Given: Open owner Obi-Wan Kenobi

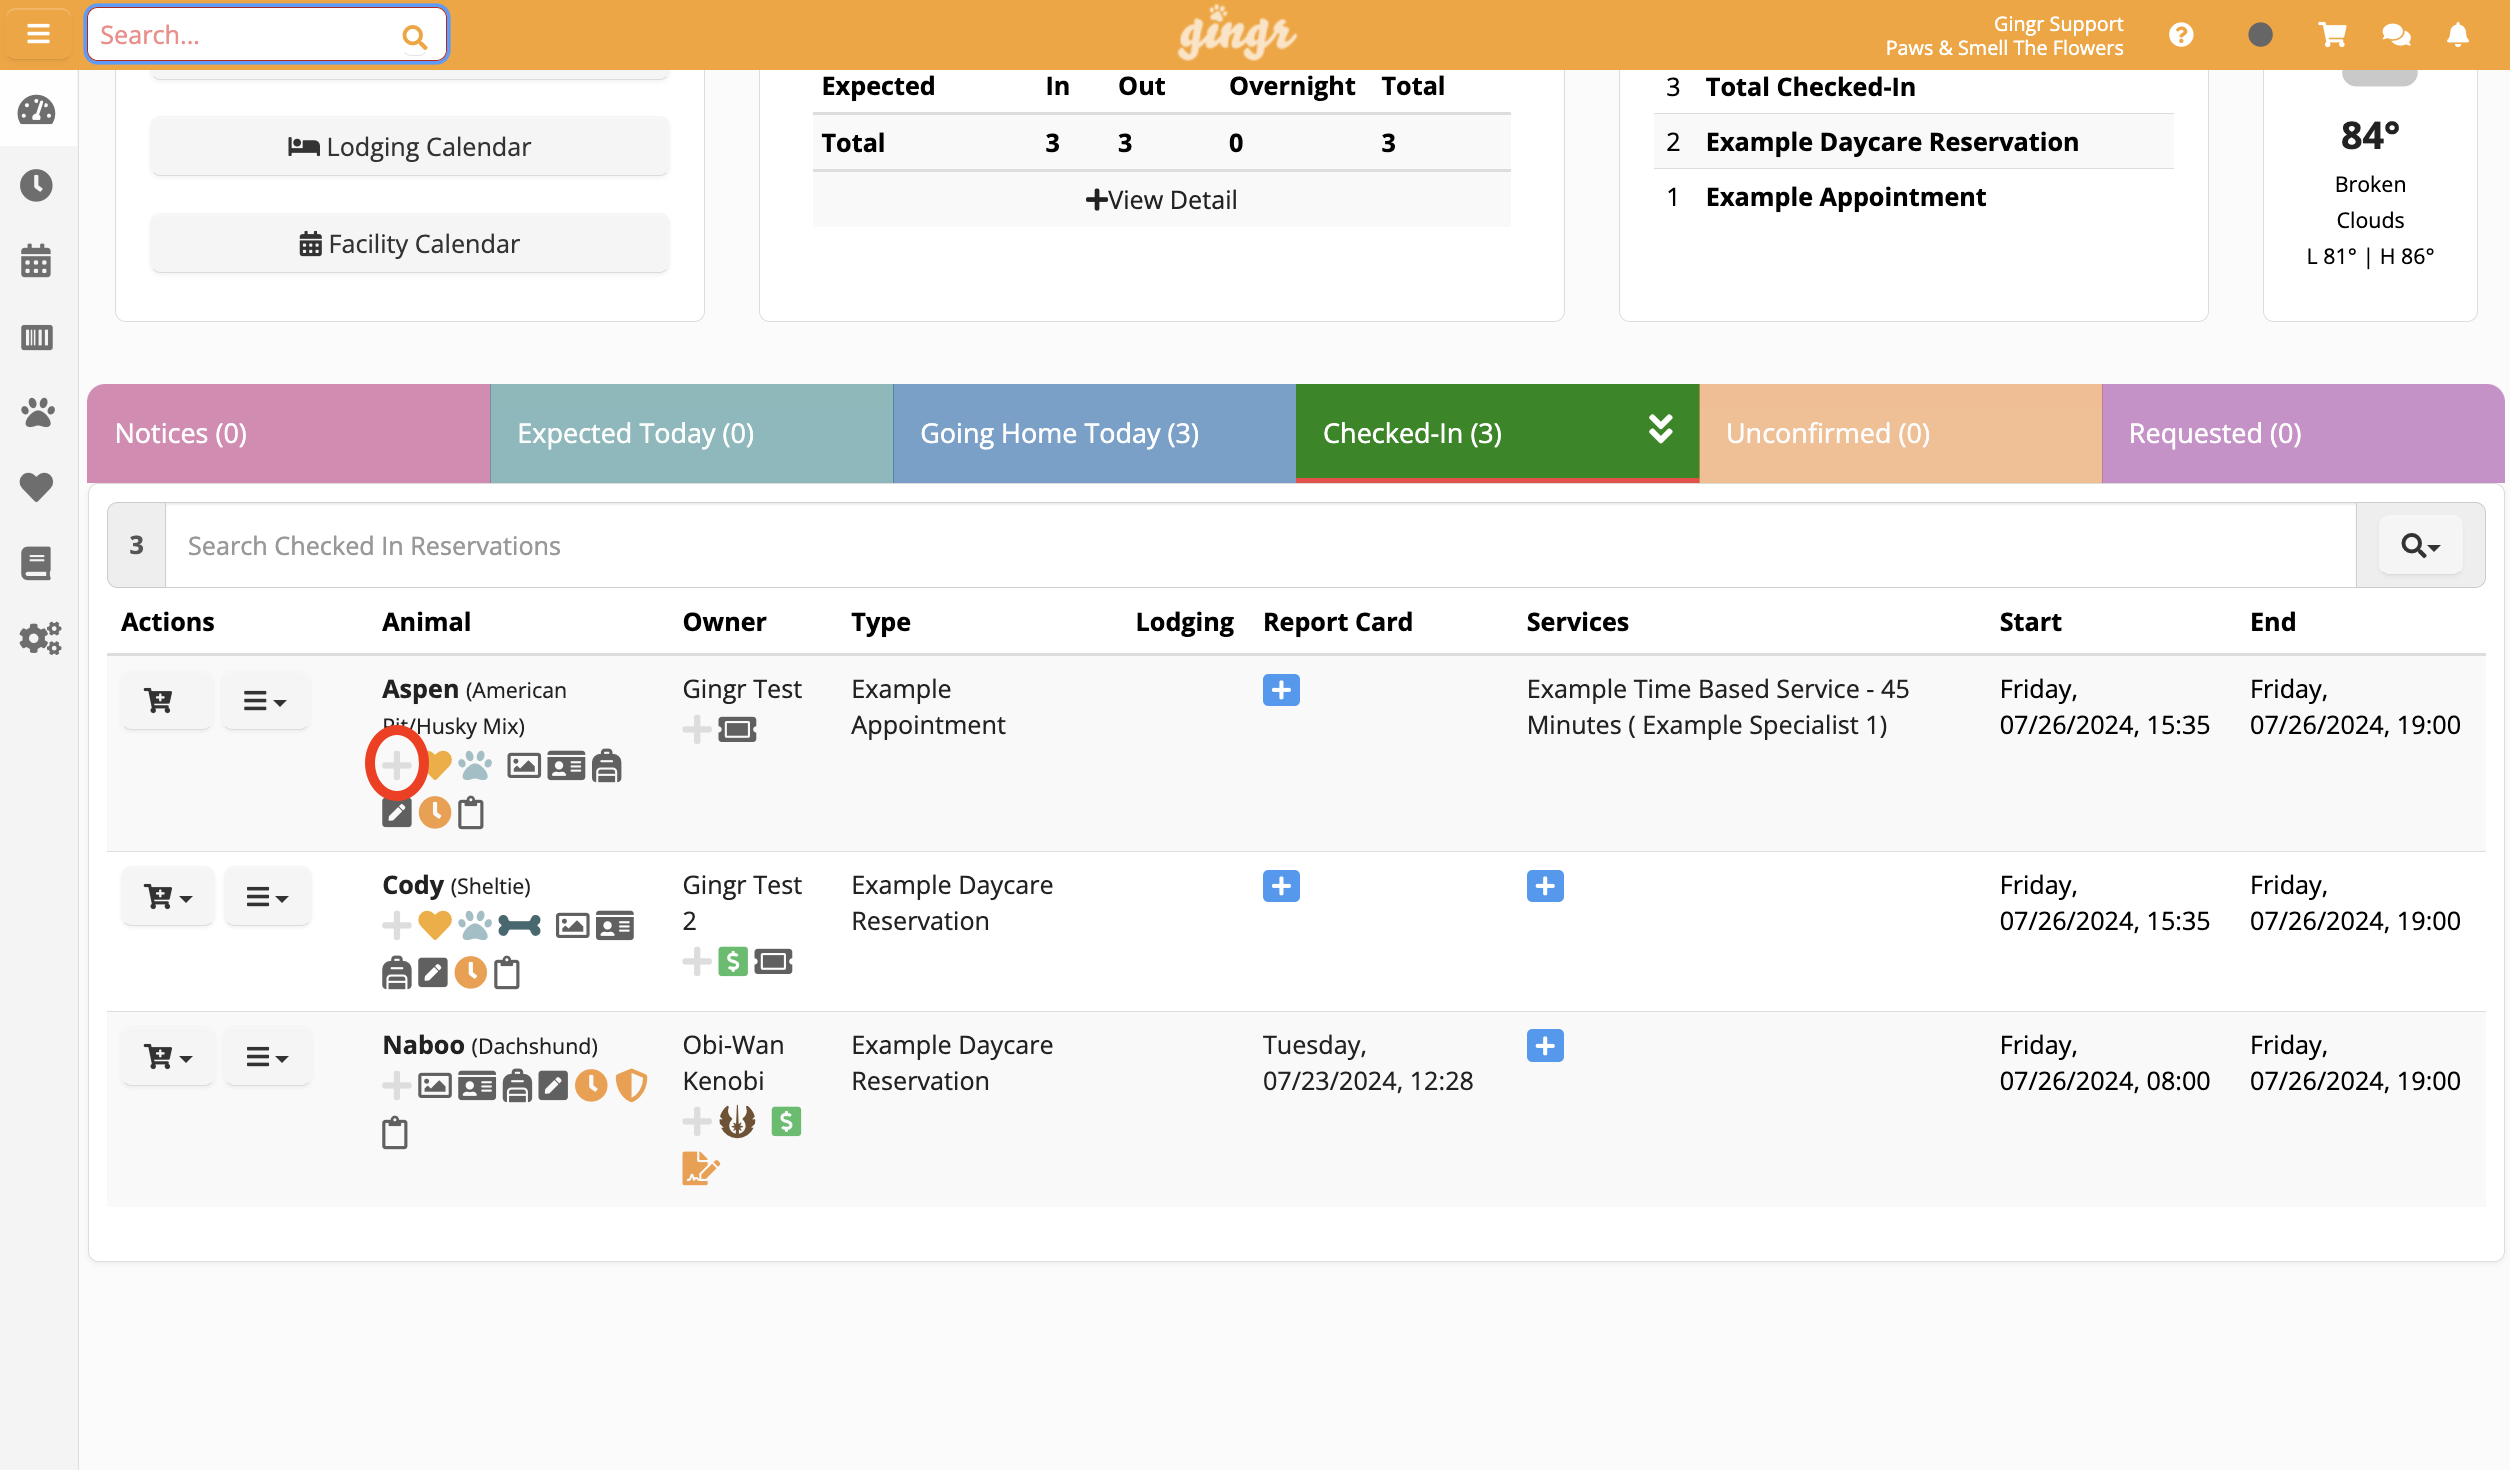Looking at the screenshot, I should pyautogui.click(x=733, y=1063).
